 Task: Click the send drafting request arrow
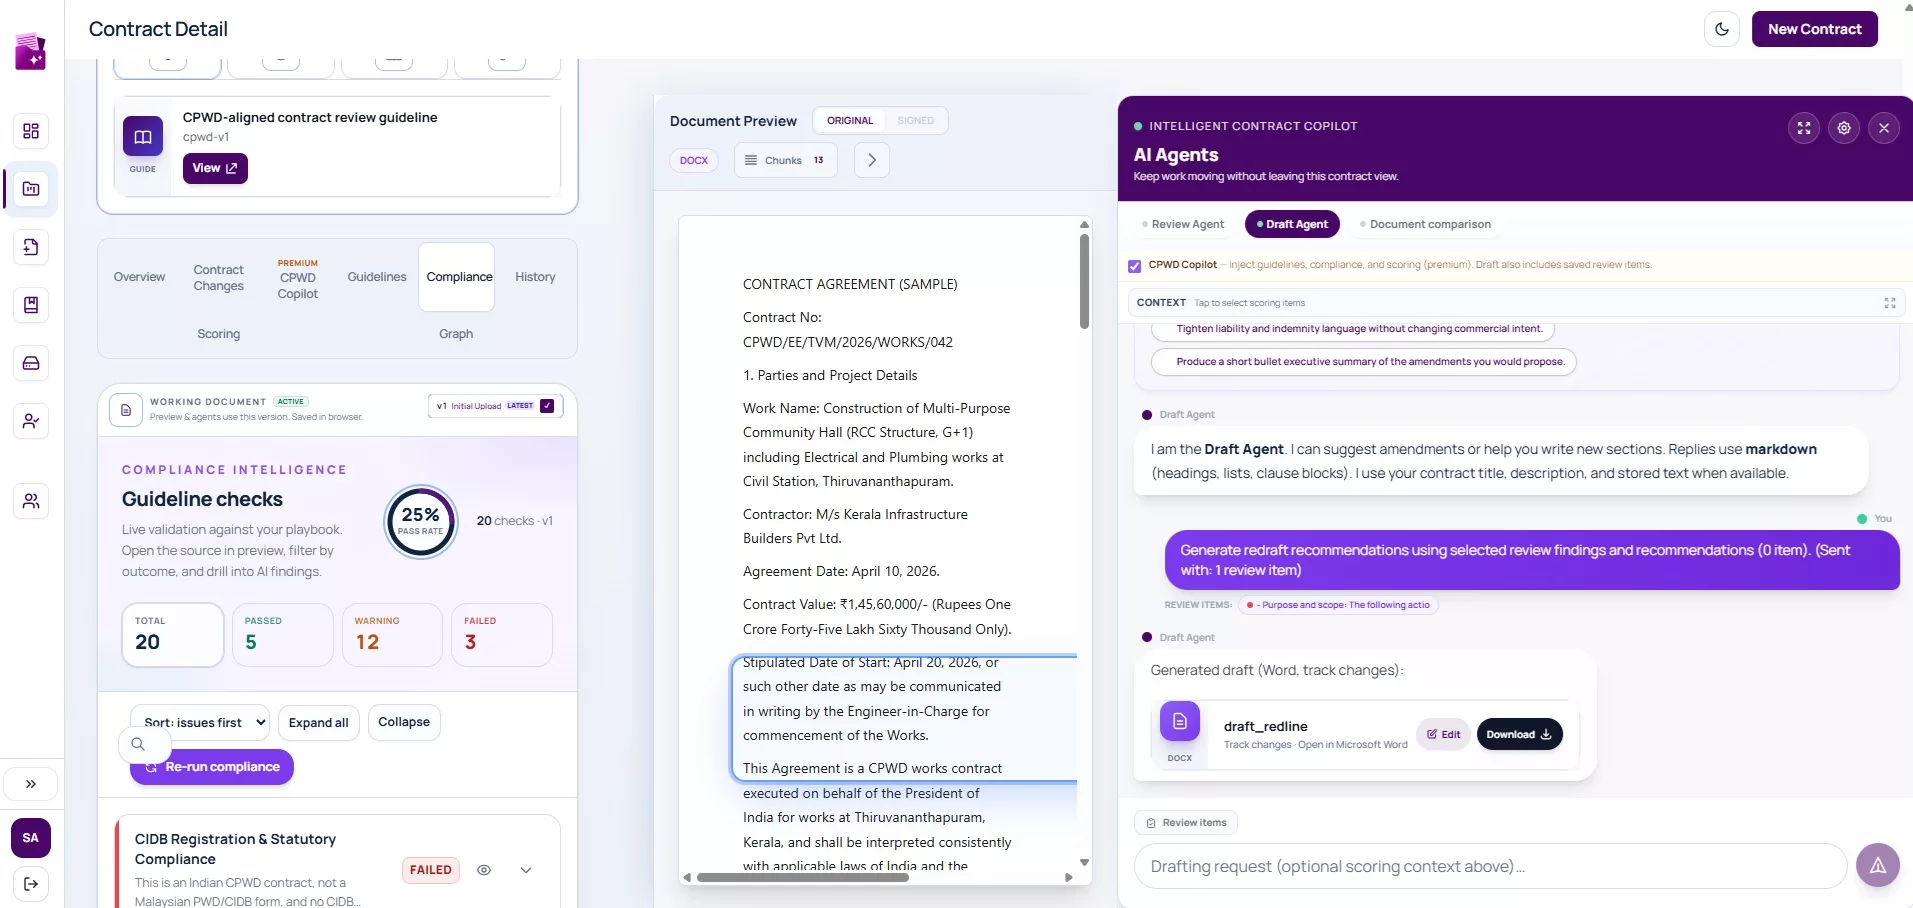(1878, 866)
